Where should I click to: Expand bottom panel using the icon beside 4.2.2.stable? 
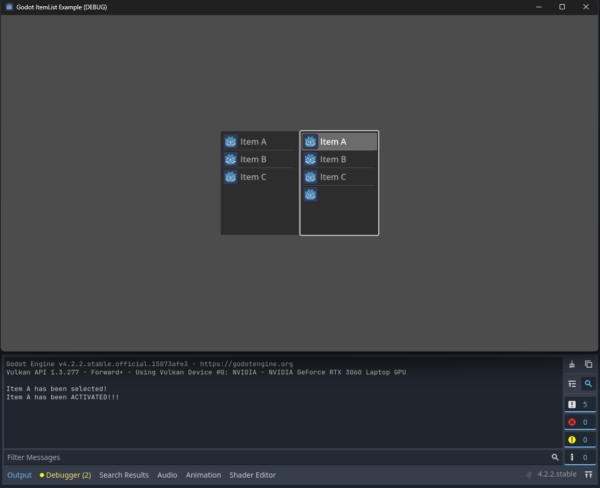[x=588, y=475]
